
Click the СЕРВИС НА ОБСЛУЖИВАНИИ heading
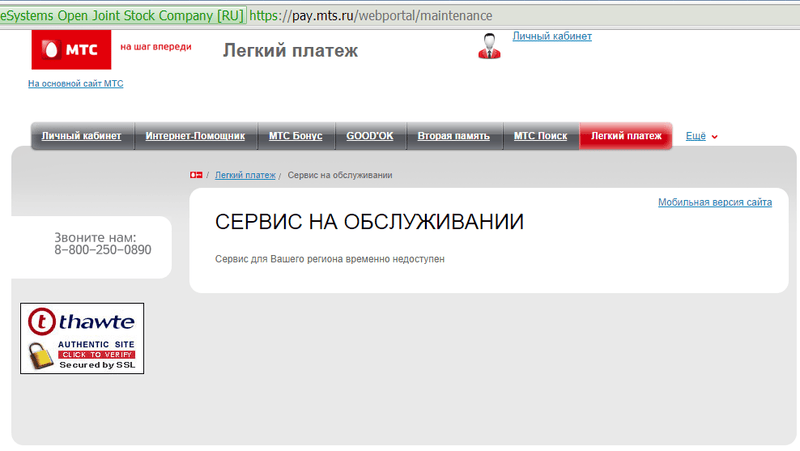(x=369, y=222)
